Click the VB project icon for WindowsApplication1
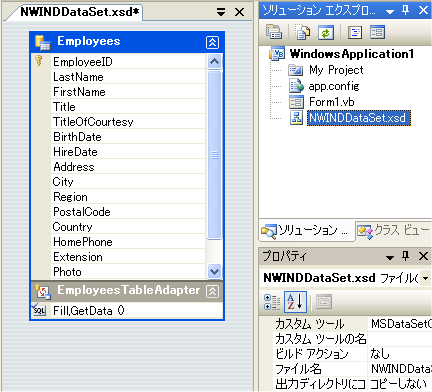 pos(277,53)
